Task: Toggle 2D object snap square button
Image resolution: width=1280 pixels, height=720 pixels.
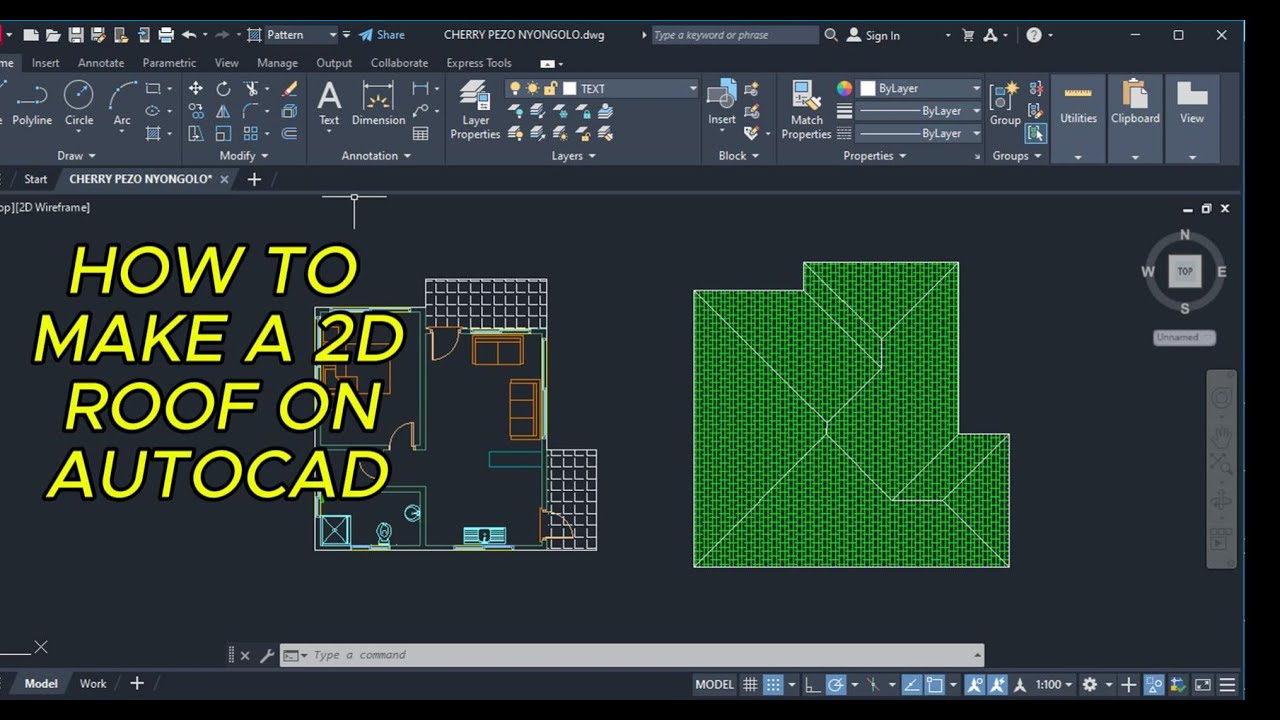Action: click(x=935, y=685)
